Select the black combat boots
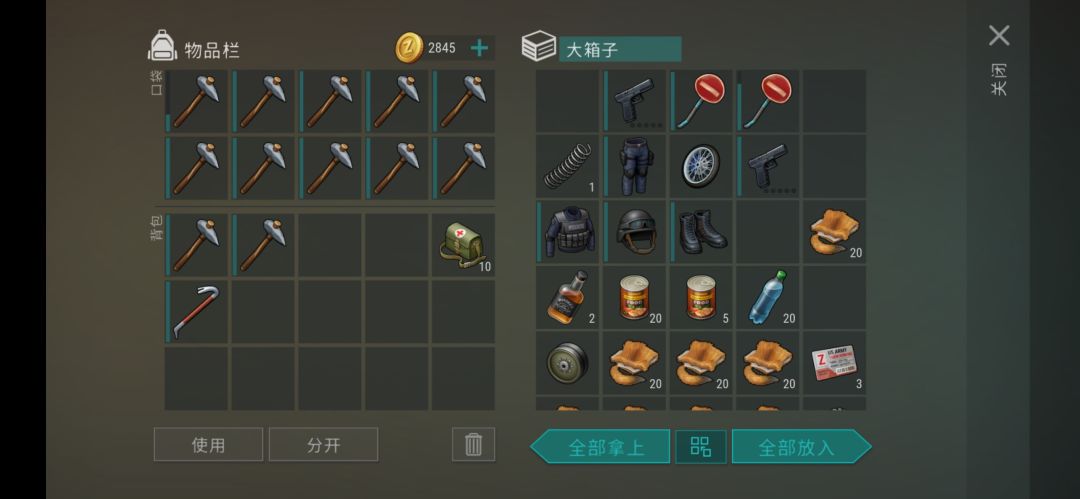Image resolution: width=1080 pixels, height=499 pixels. click(x=700, y=232)
